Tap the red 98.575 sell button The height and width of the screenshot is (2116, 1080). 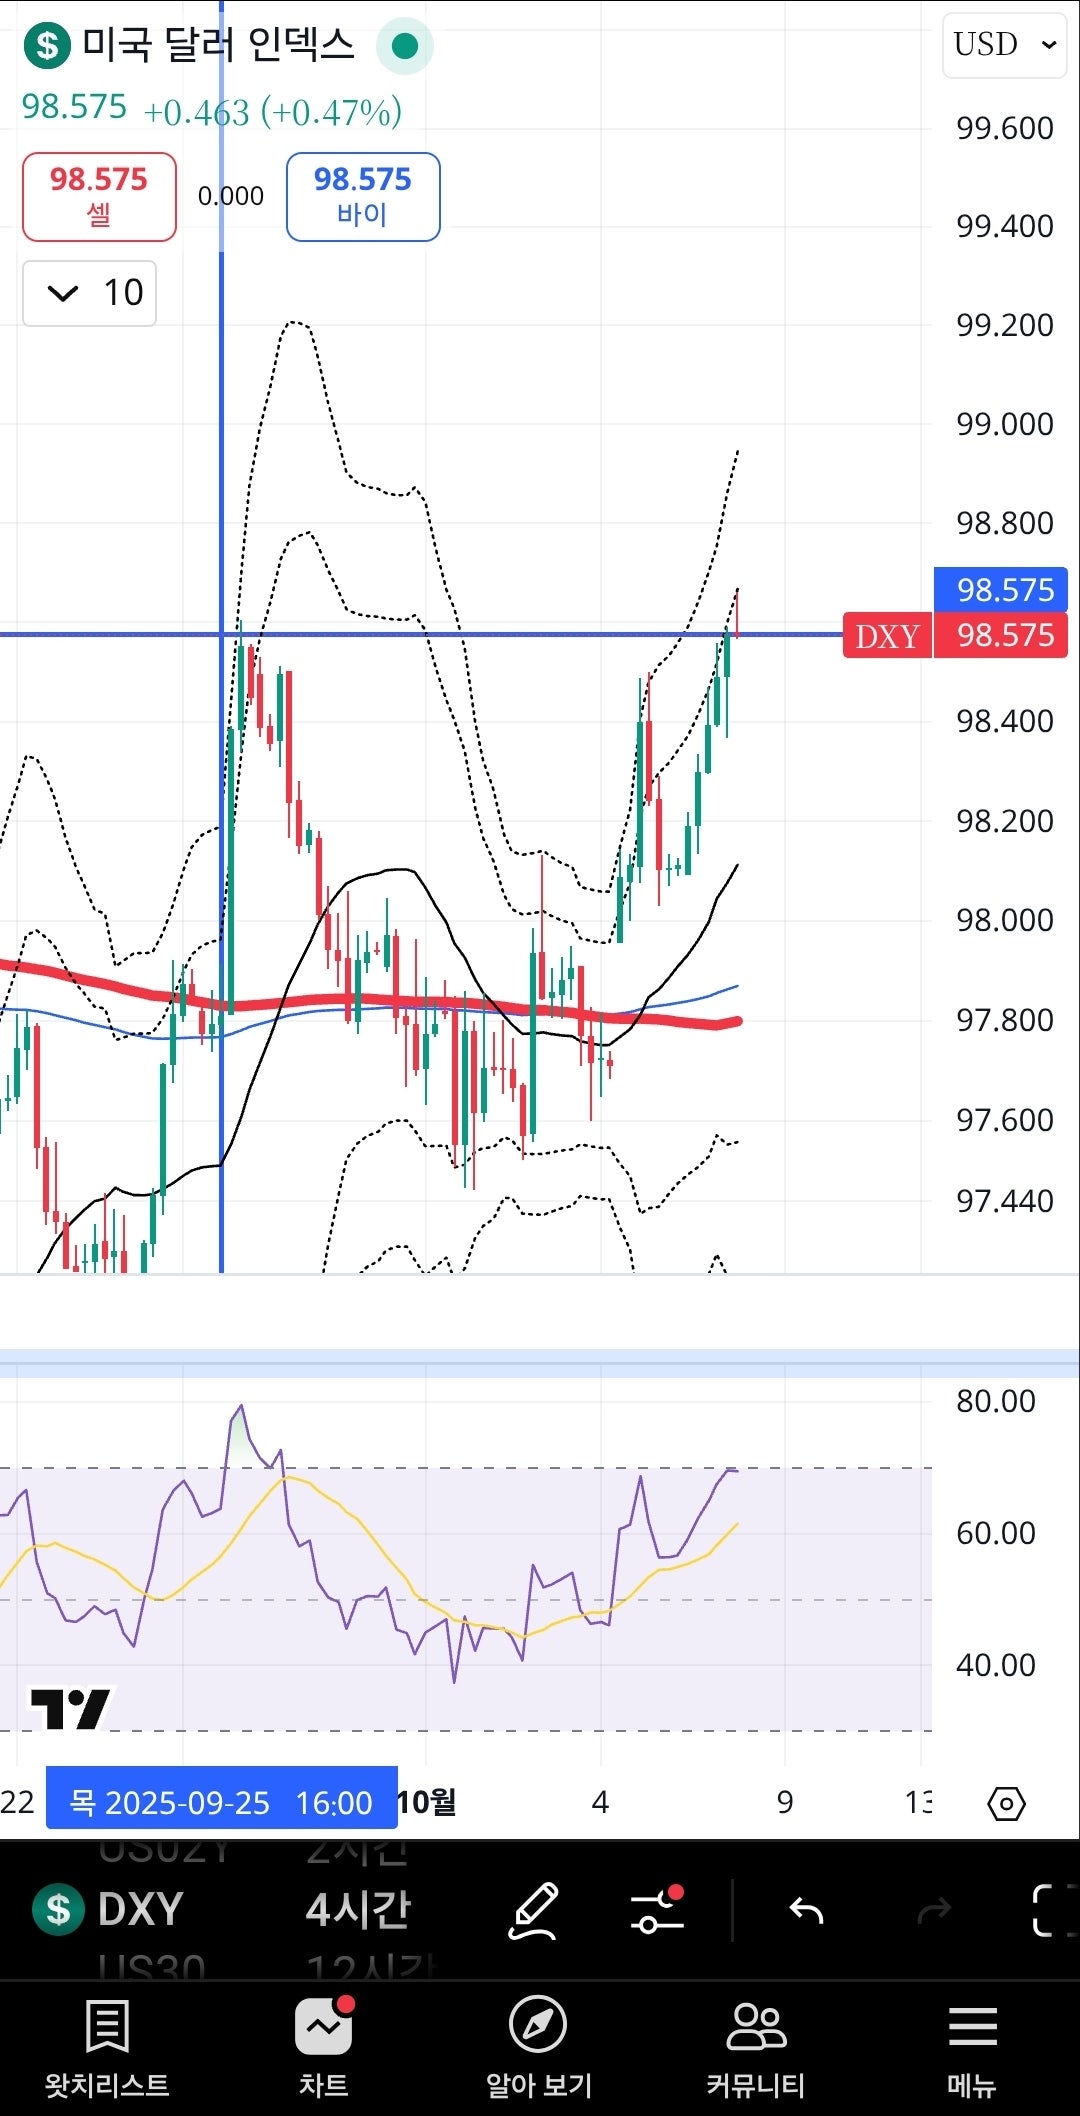click(x=99, y=197)
